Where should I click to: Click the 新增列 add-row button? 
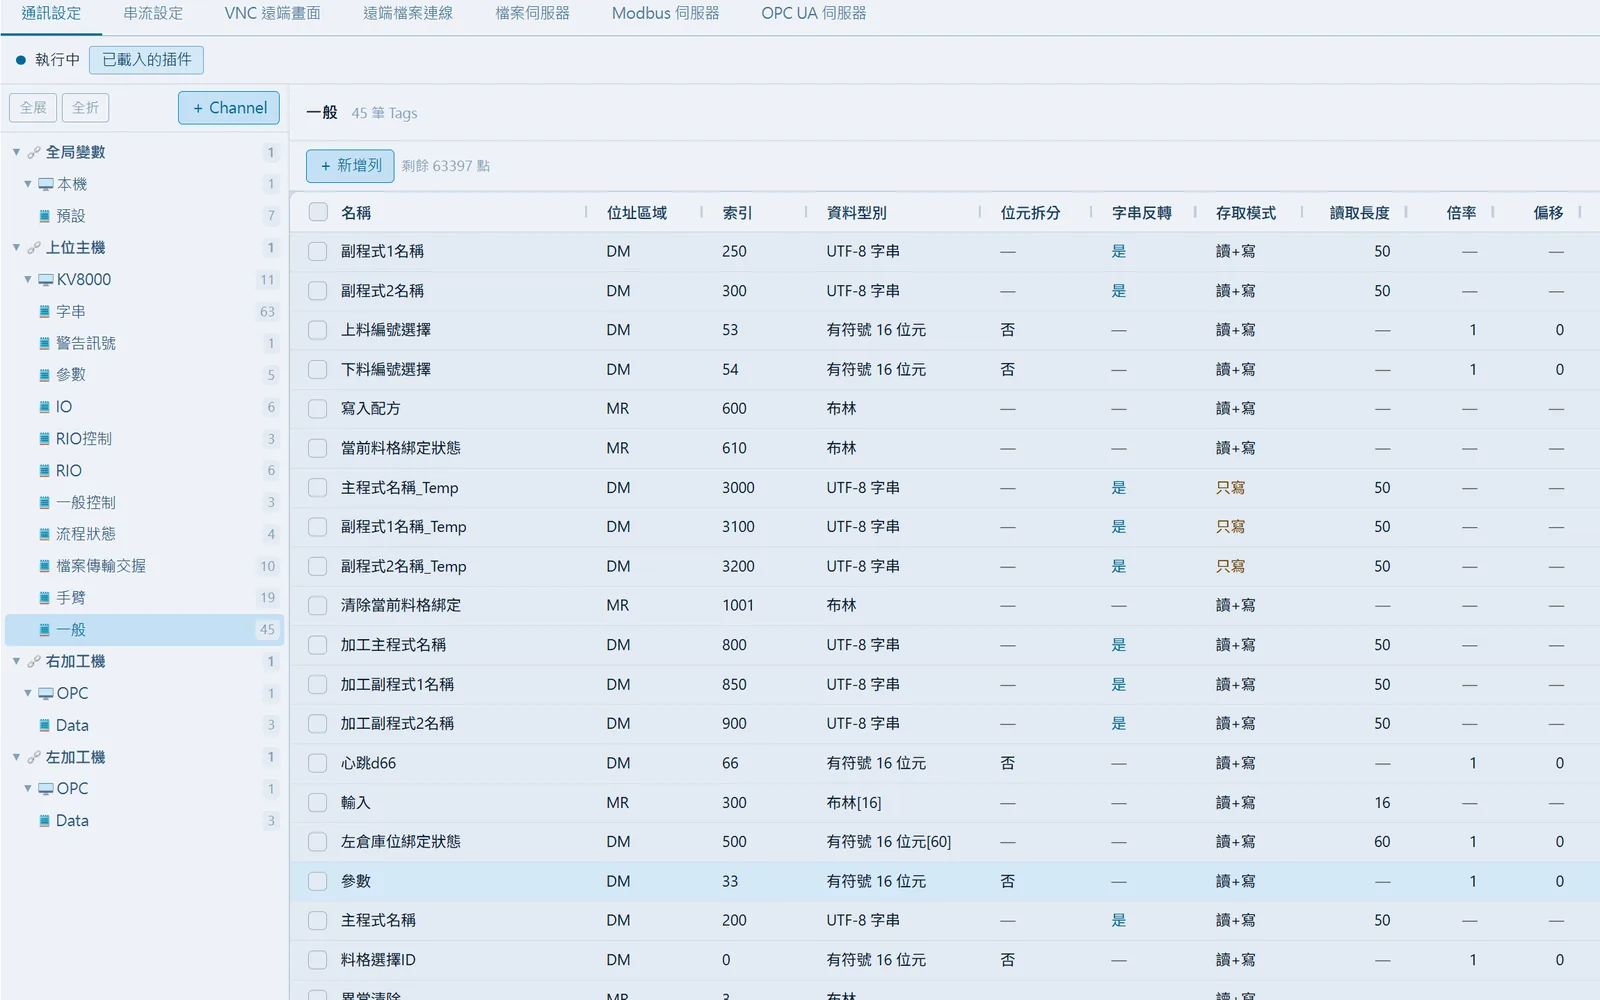pyautogui.click(x=350, y=166)
